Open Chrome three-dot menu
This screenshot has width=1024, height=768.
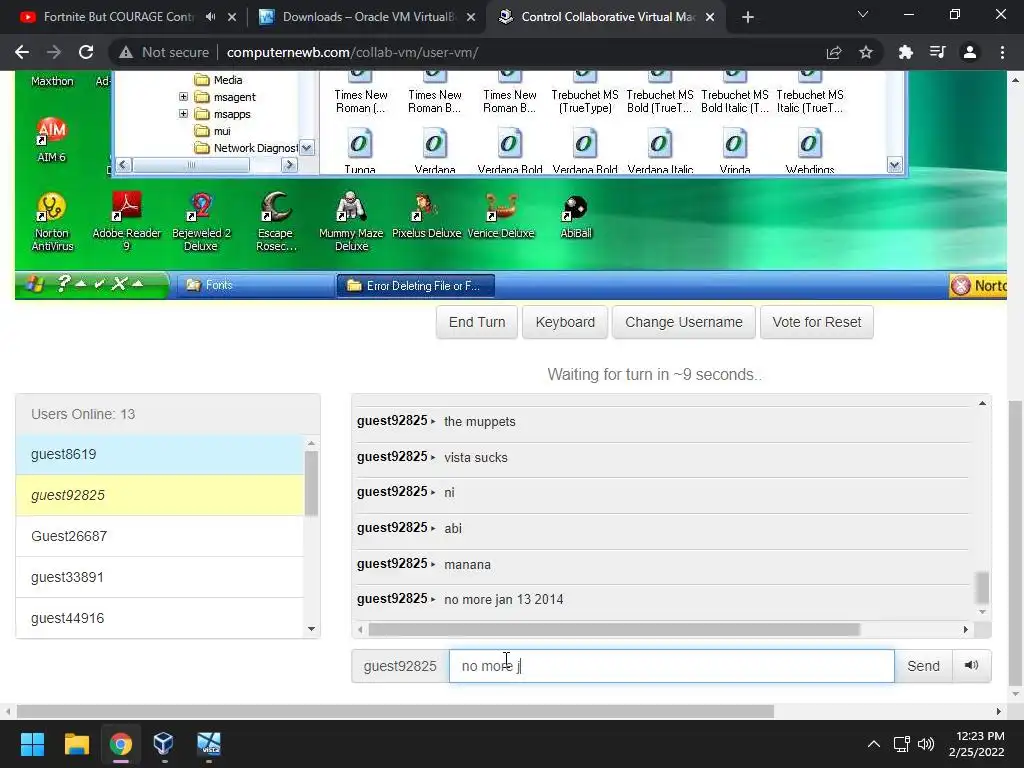click(1002, 52)
